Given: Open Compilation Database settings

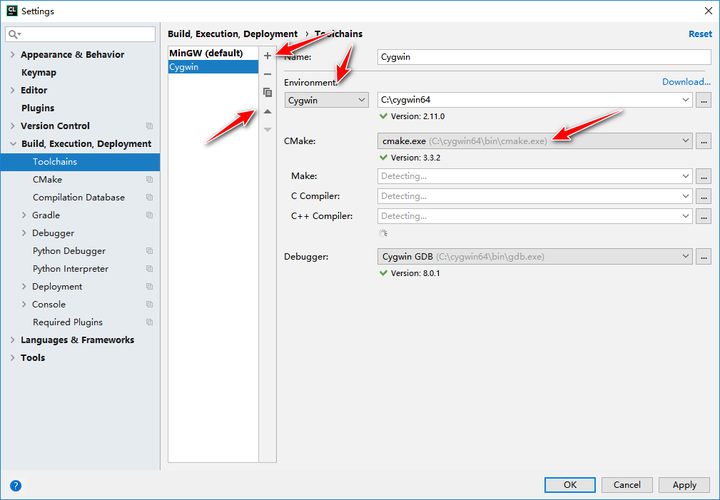Looking at the screenshot, I should 79,197.
